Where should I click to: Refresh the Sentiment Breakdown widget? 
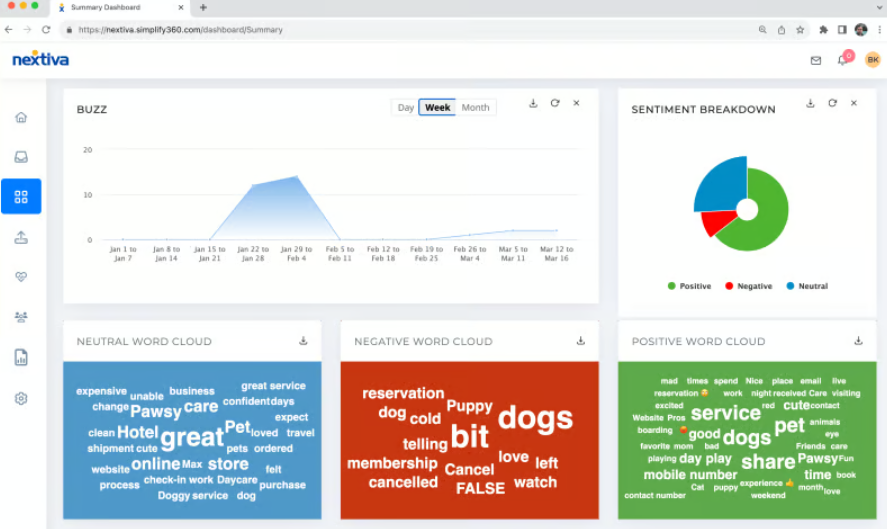832,103
